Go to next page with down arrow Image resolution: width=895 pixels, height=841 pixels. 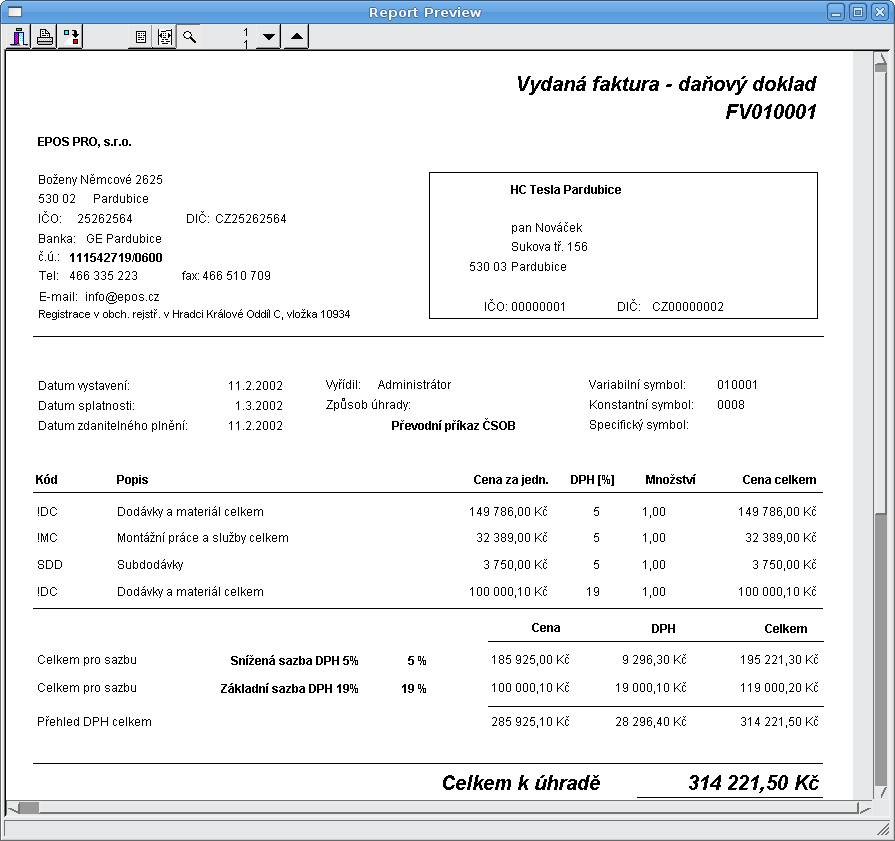coord(268,38)
